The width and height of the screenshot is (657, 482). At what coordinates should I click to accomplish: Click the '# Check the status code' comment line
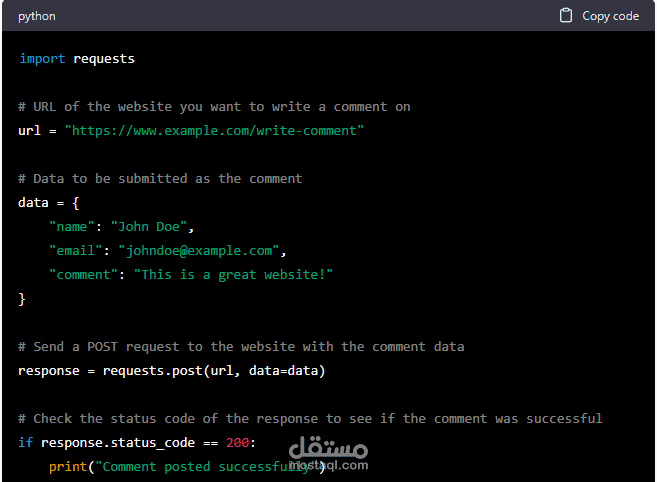point(310,419)
